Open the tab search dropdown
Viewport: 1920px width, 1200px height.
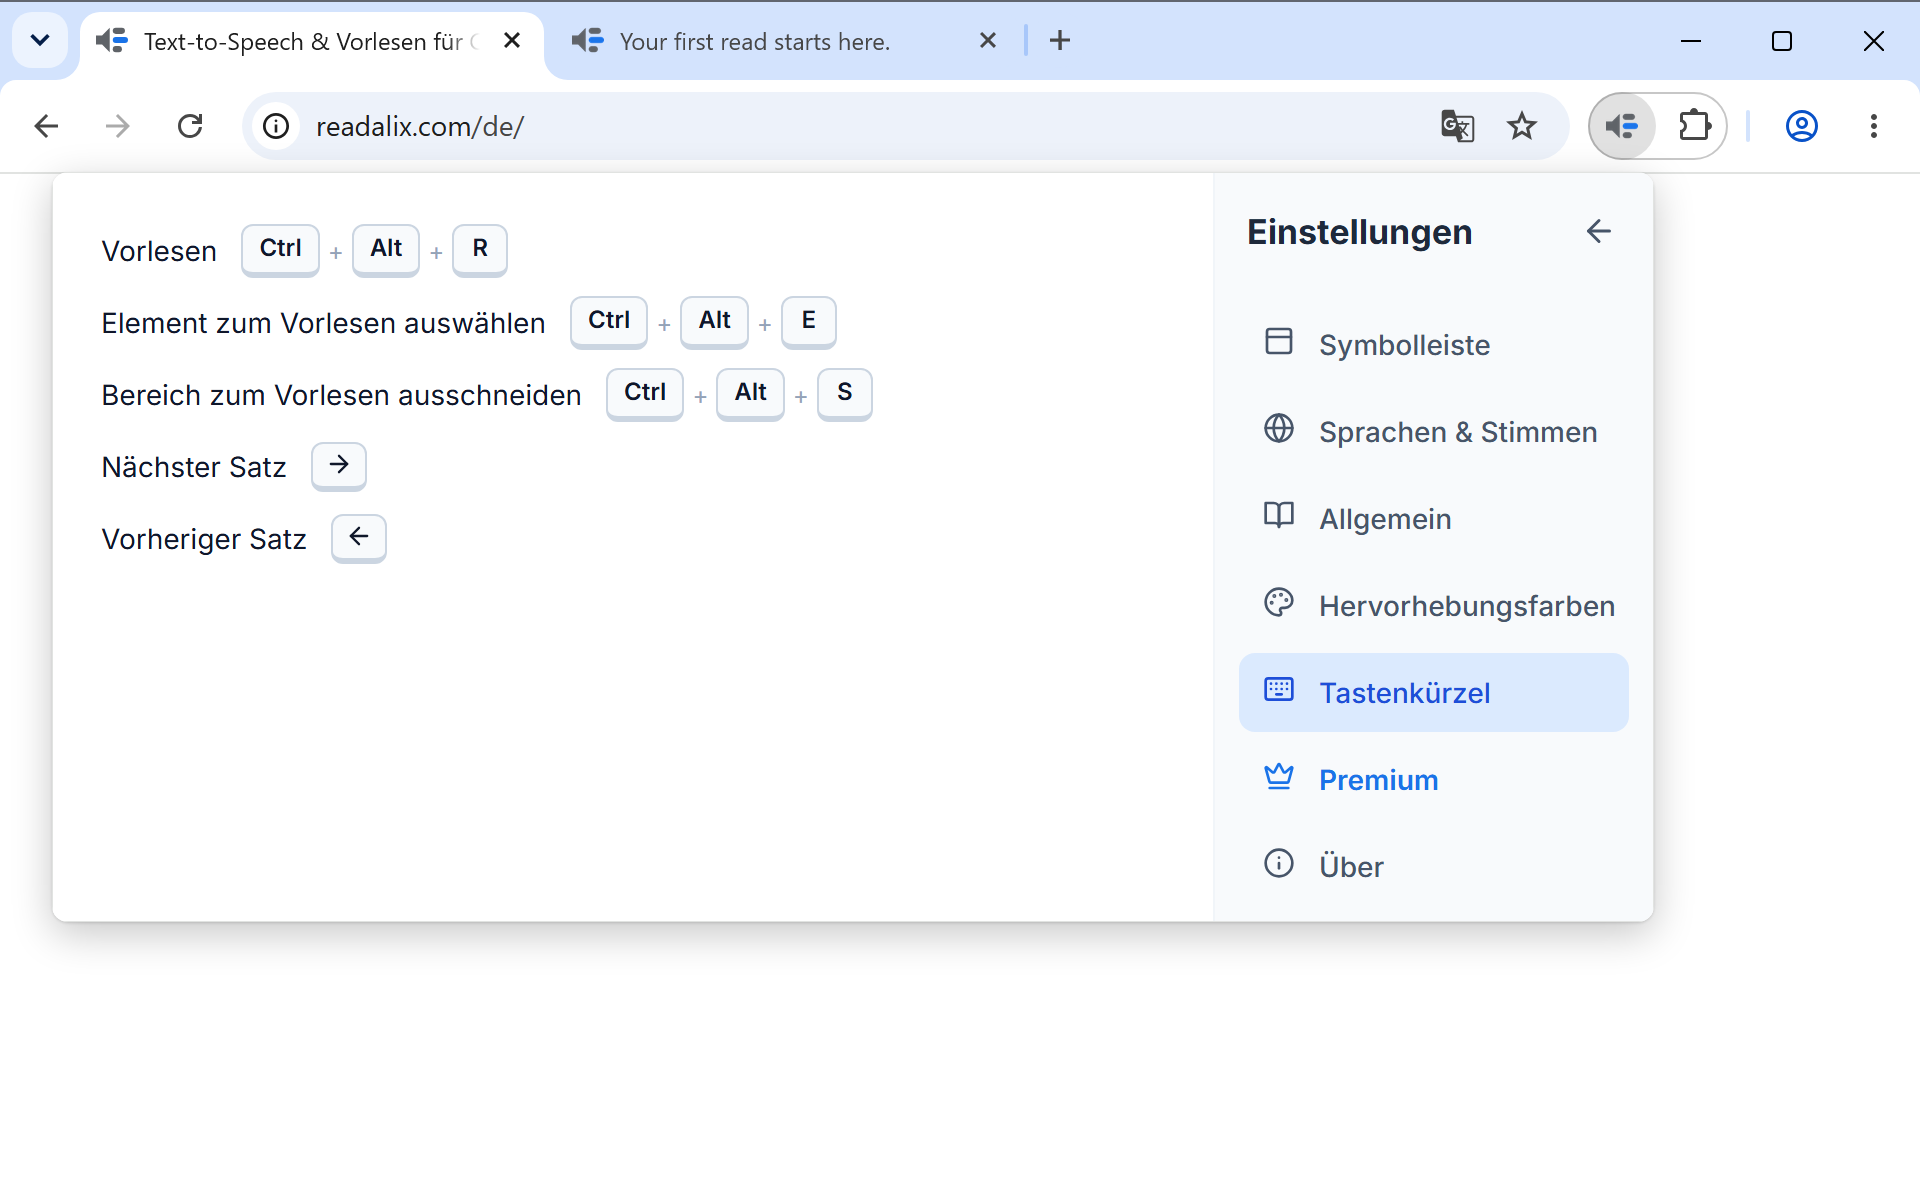coord(40,41)
